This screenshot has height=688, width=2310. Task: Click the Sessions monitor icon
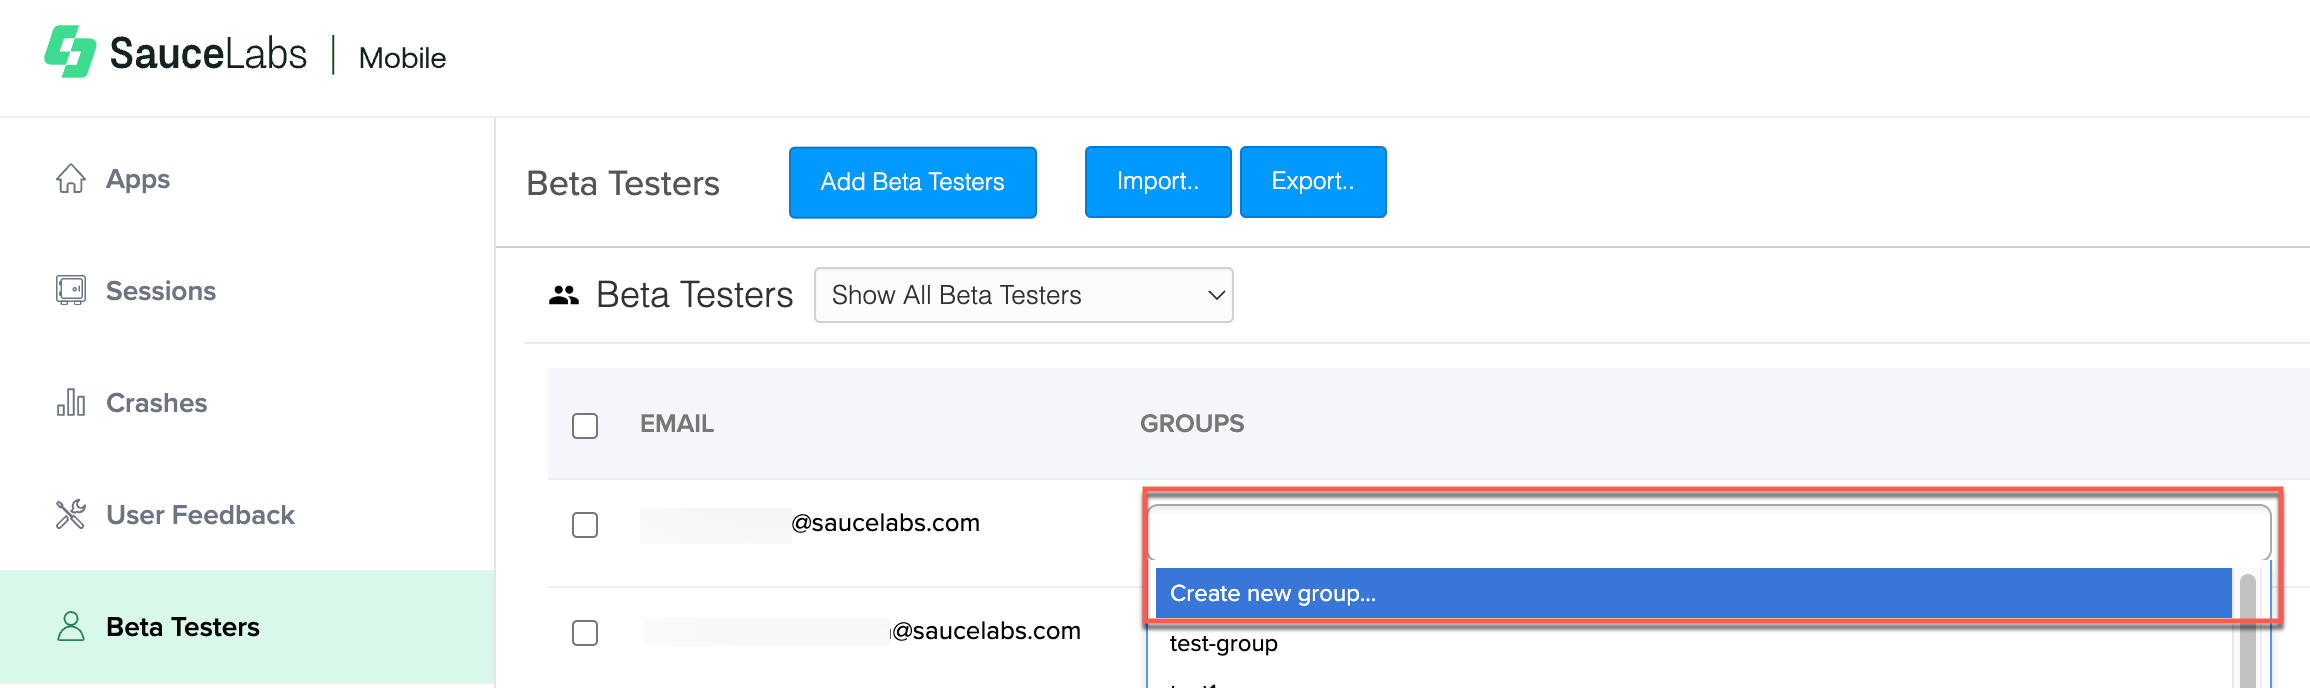point(70,290)
